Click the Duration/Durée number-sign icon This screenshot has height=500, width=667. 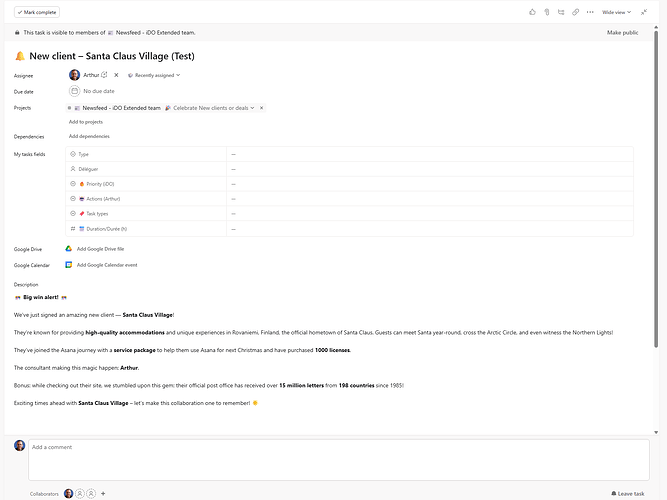[x=73, y=229]
